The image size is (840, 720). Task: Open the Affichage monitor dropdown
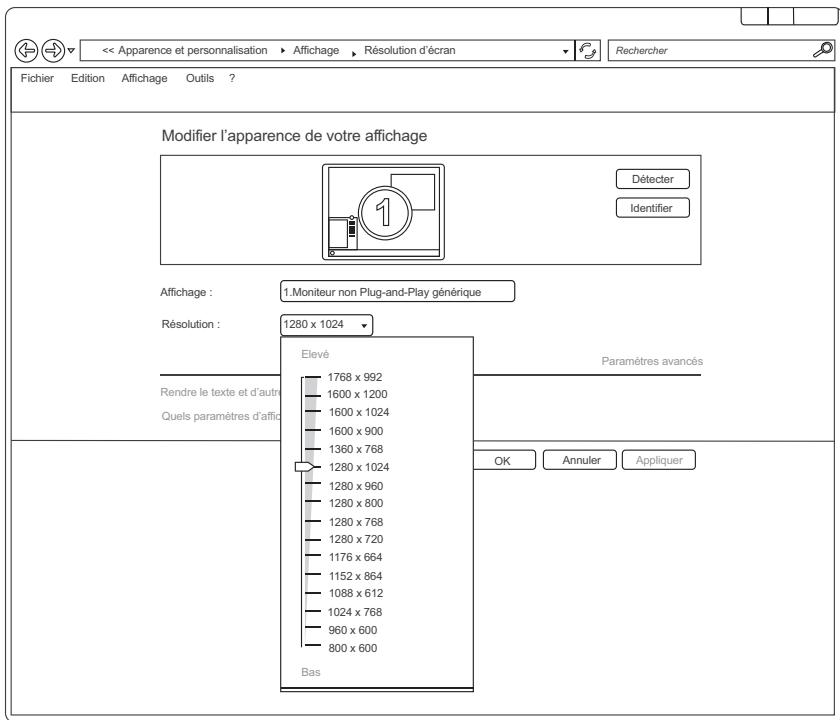click(x=397, y=291)
